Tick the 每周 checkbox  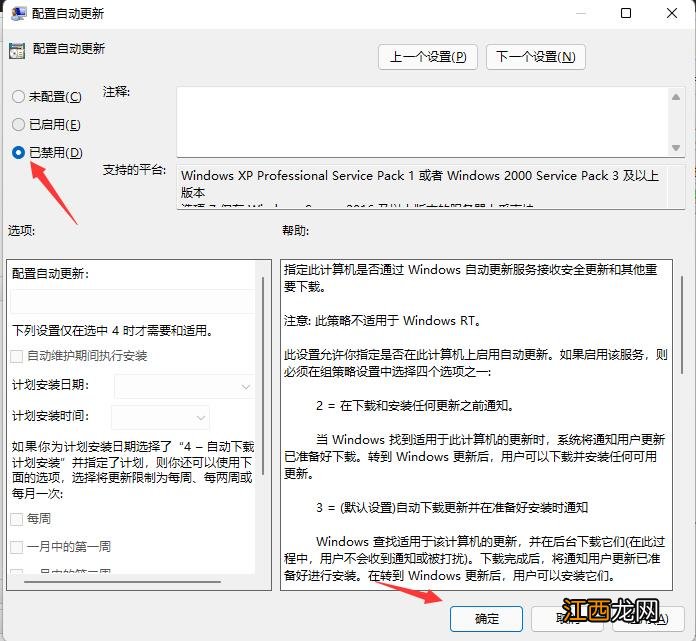(17, 519)
